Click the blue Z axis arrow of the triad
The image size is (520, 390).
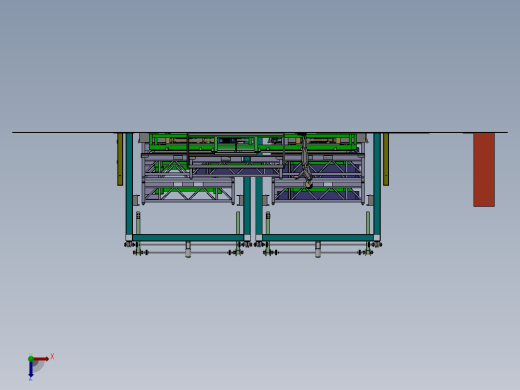click(31, 369)
